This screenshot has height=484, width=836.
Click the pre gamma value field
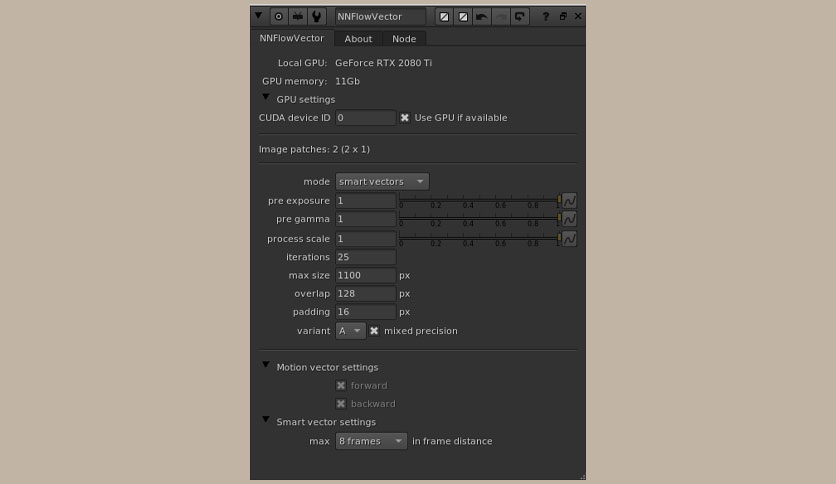(x=365, y=219)
